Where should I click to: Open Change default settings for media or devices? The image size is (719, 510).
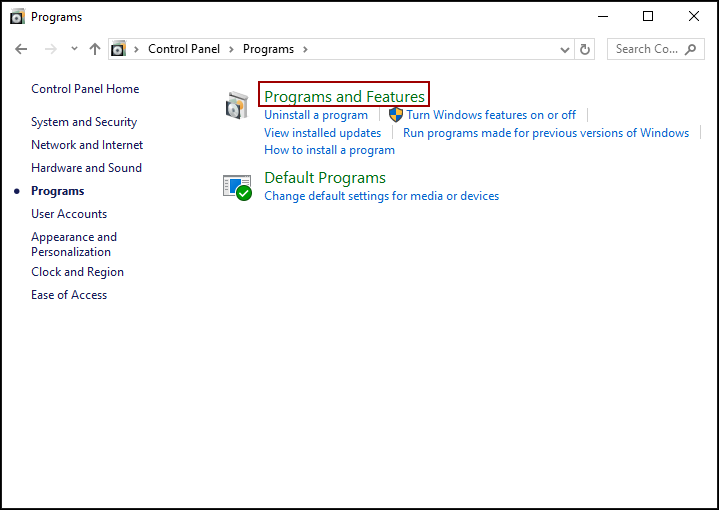[382, 196]
